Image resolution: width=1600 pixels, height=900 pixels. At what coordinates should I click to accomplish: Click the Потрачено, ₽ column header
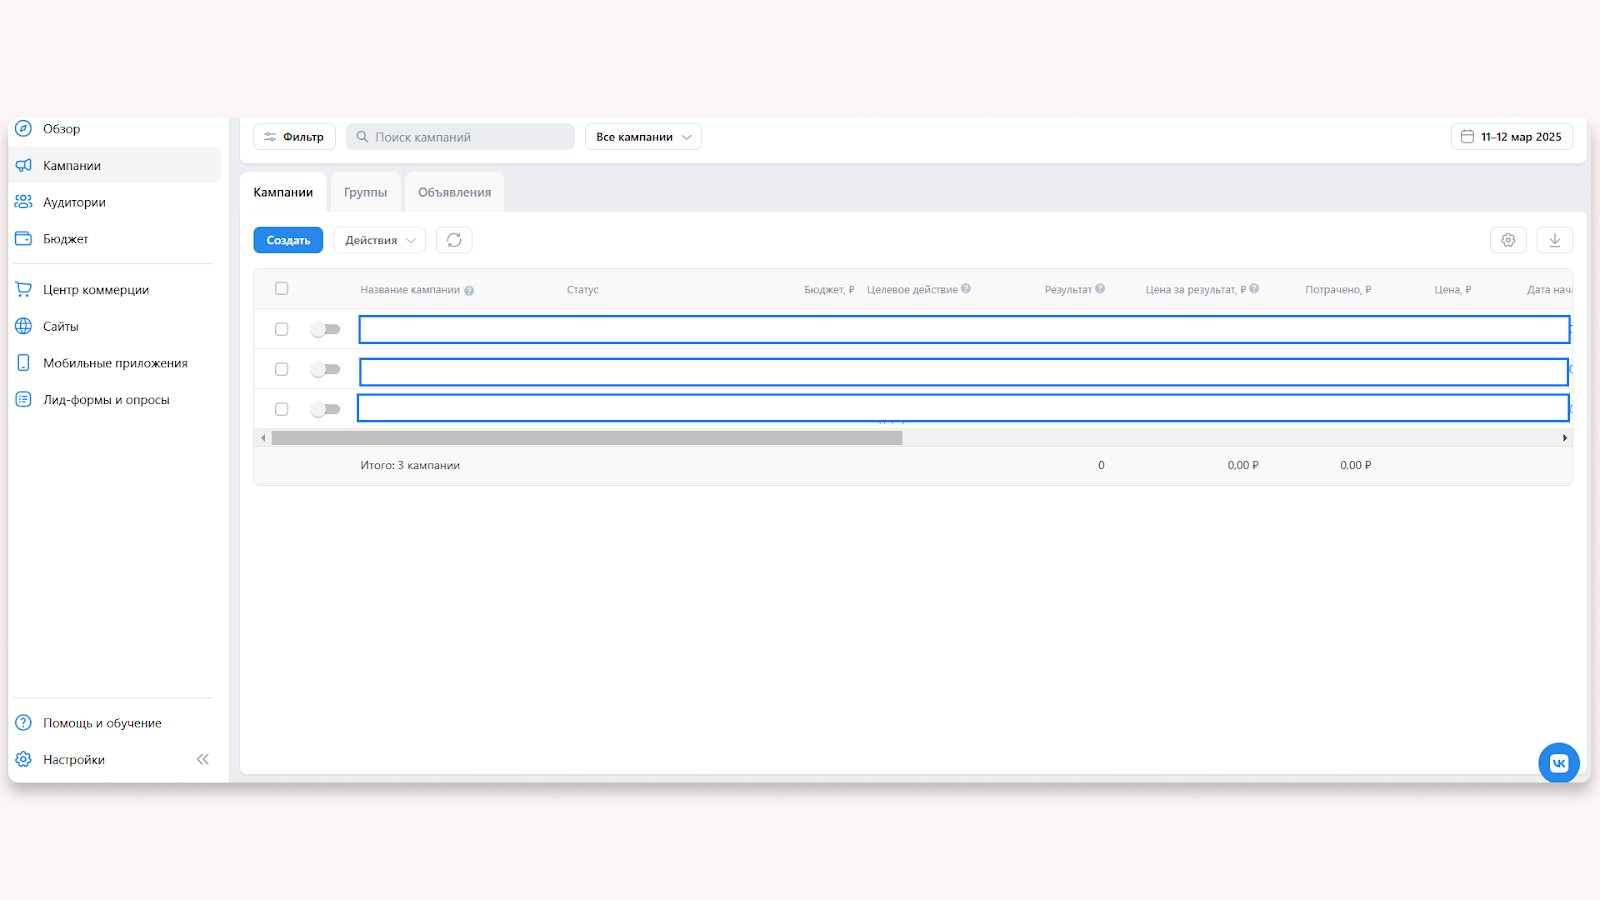pos(1338,290)
